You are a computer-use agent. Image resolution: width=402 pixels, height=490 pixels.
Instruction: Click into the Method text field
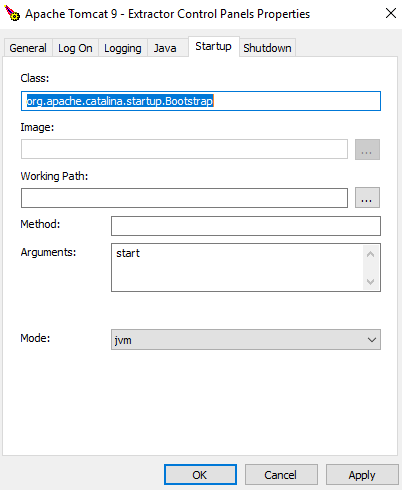point(246,226)
